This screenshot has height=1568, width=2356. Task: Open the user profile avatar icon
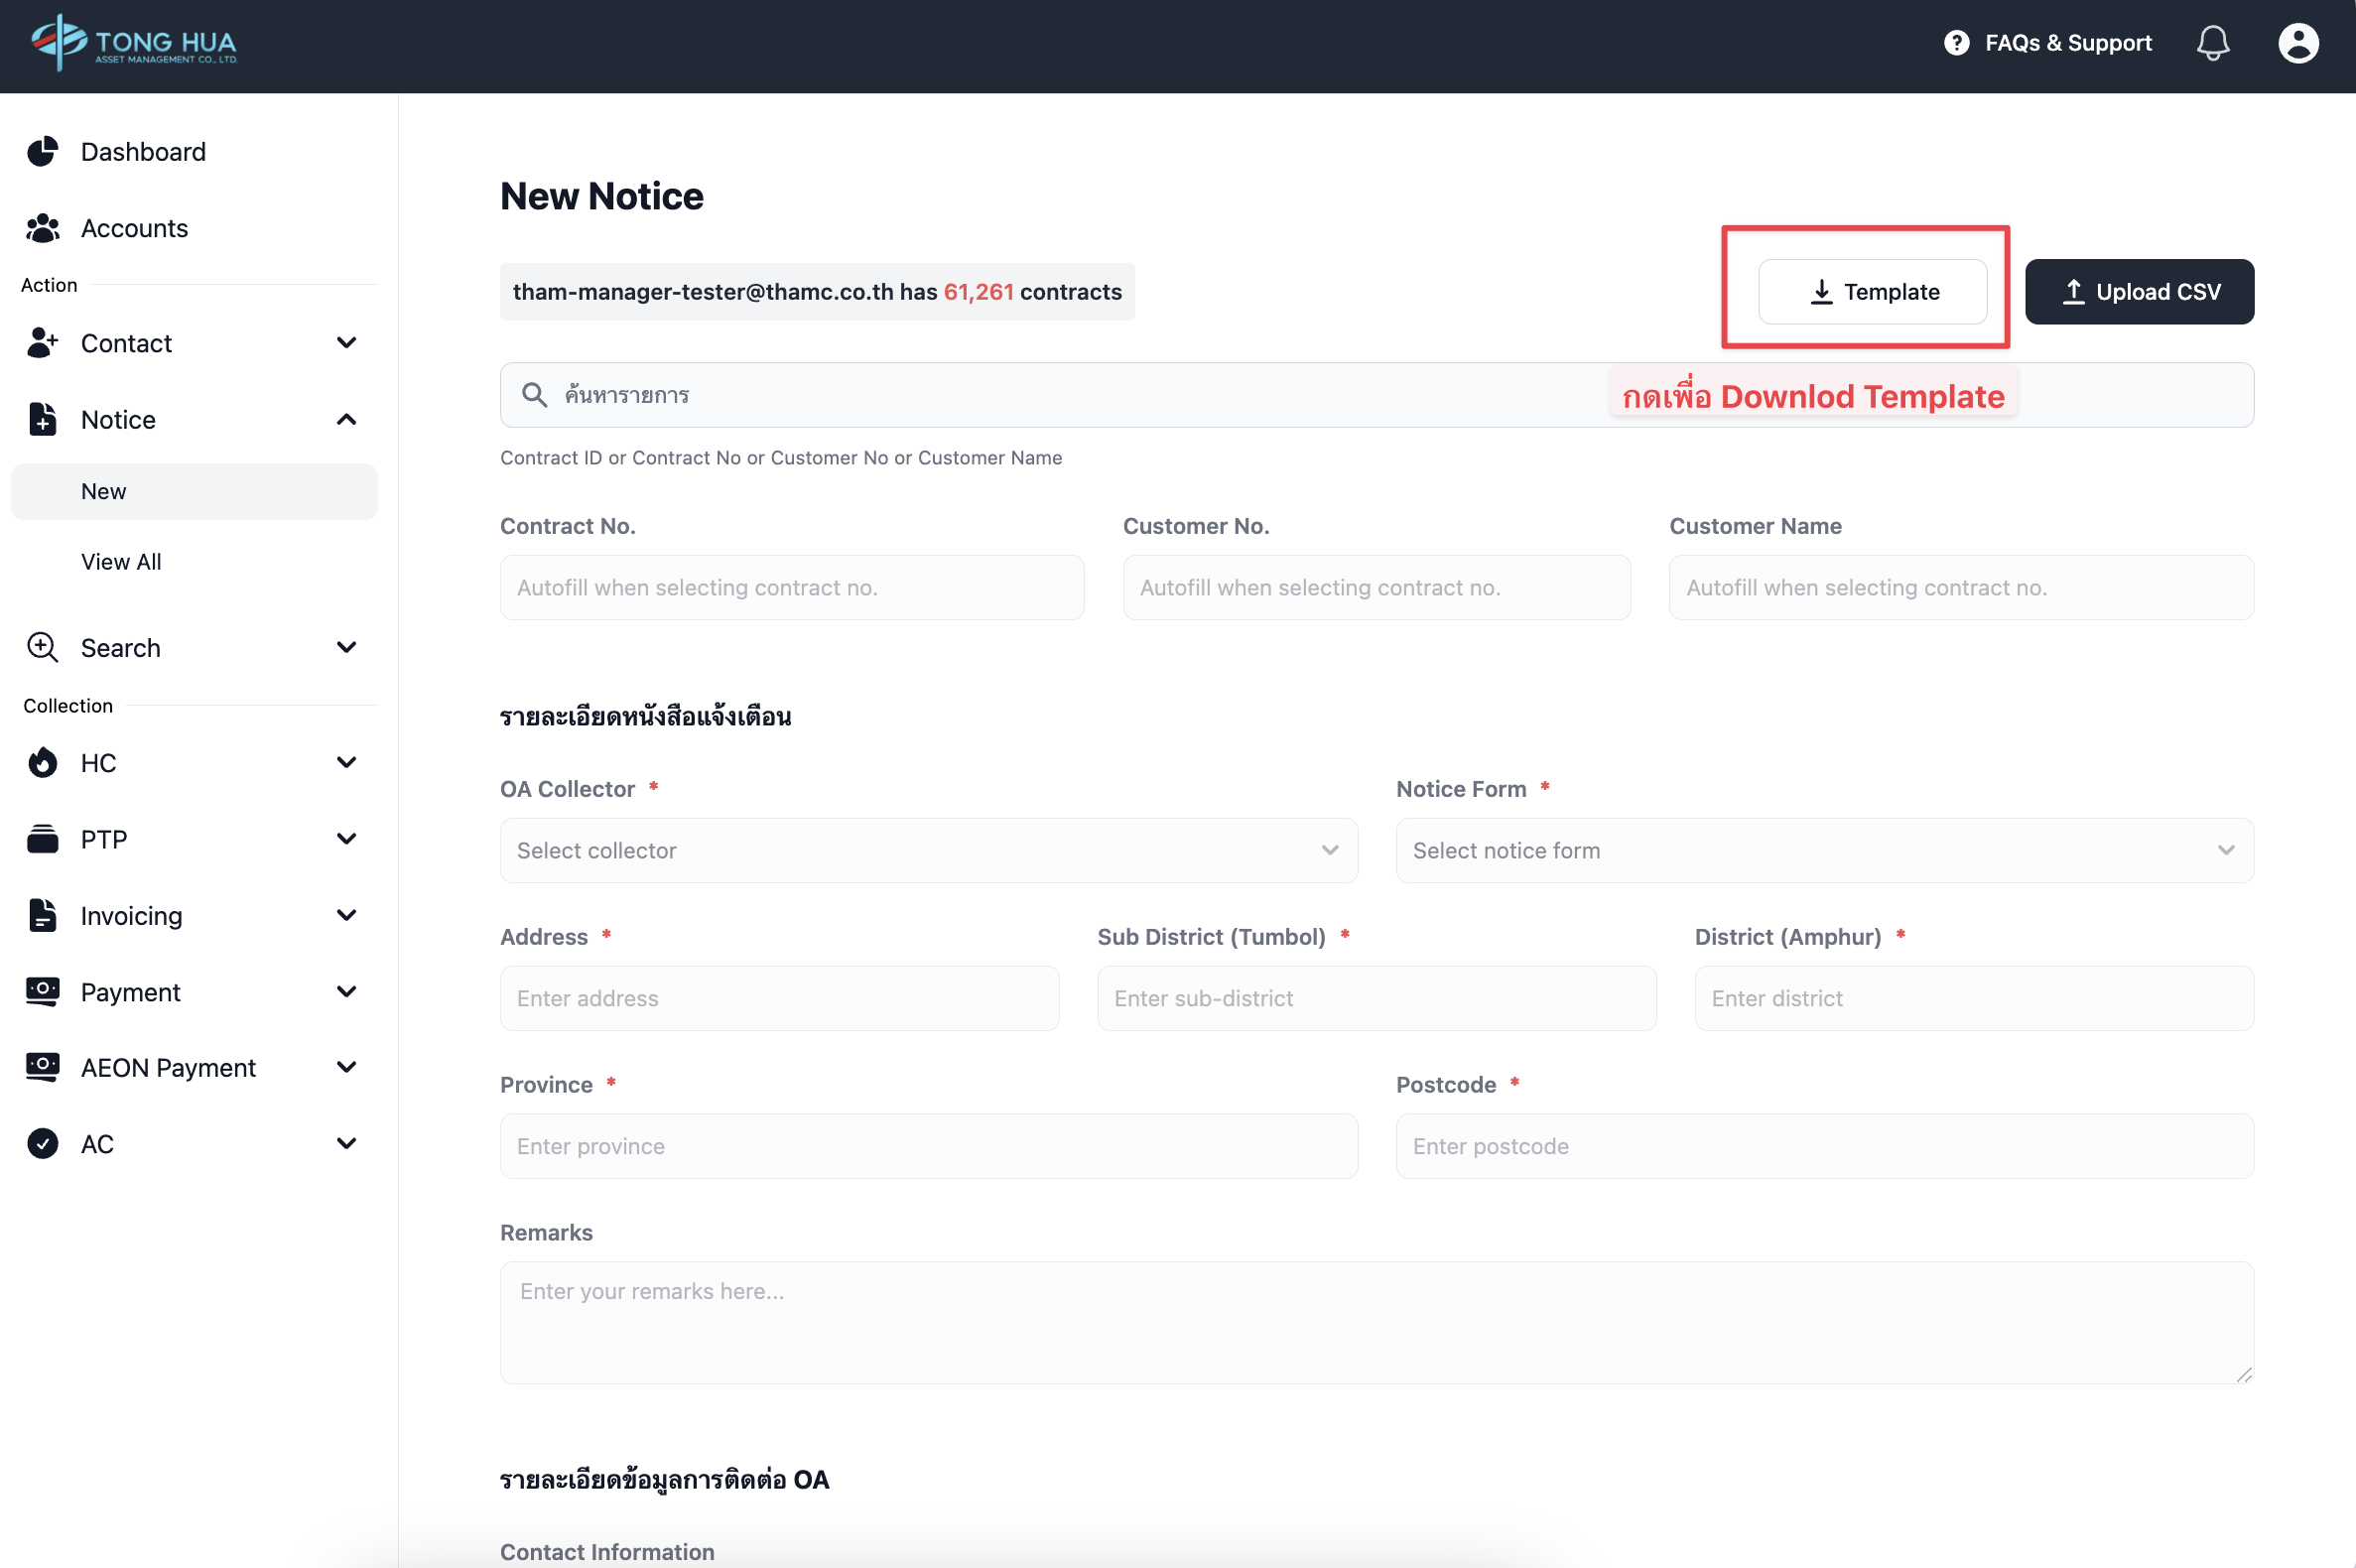[2298, 43]
